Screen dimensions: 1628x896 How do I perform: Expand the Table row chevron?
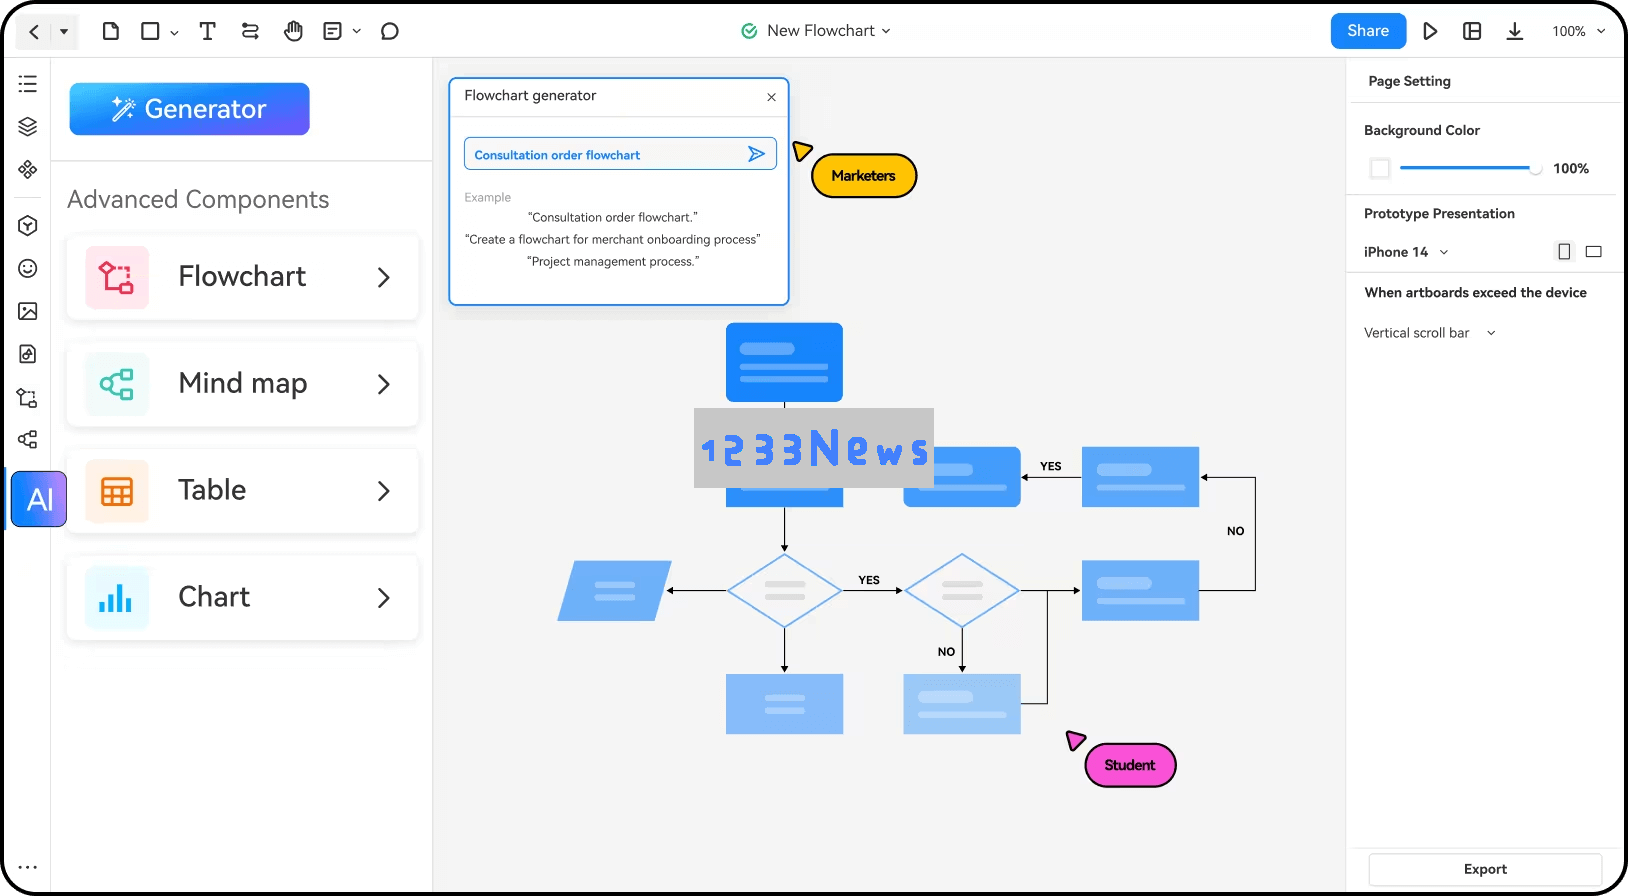coord(384,491)
